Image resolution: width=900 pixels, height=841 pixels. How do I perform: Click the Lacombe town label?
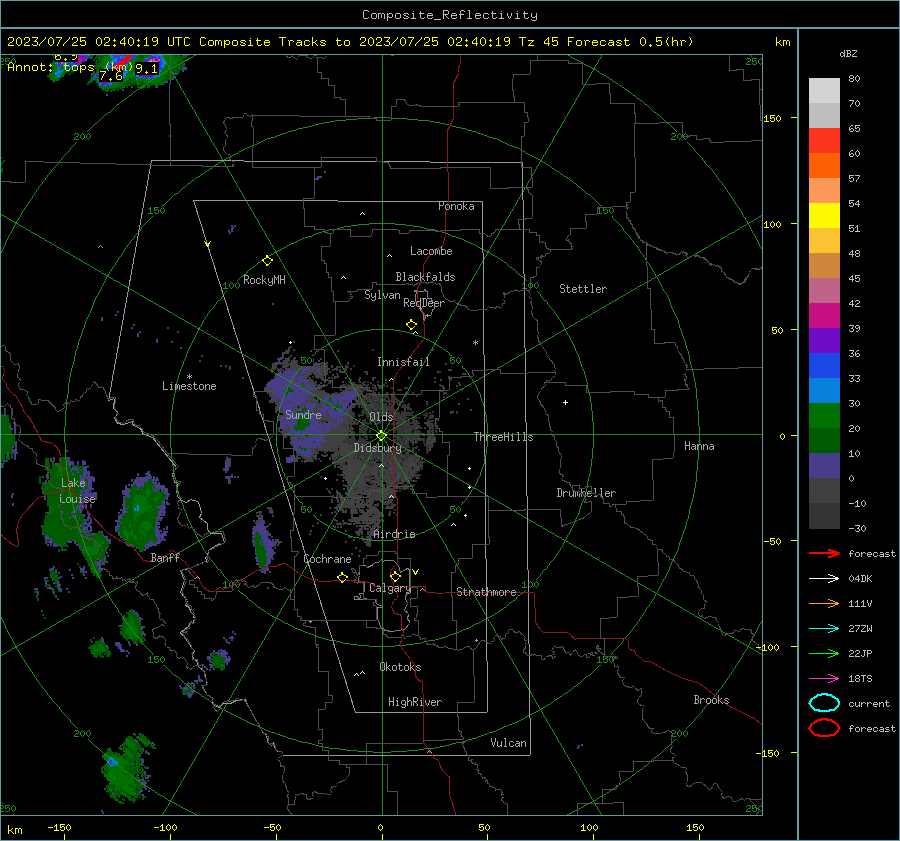click(431, 251)
